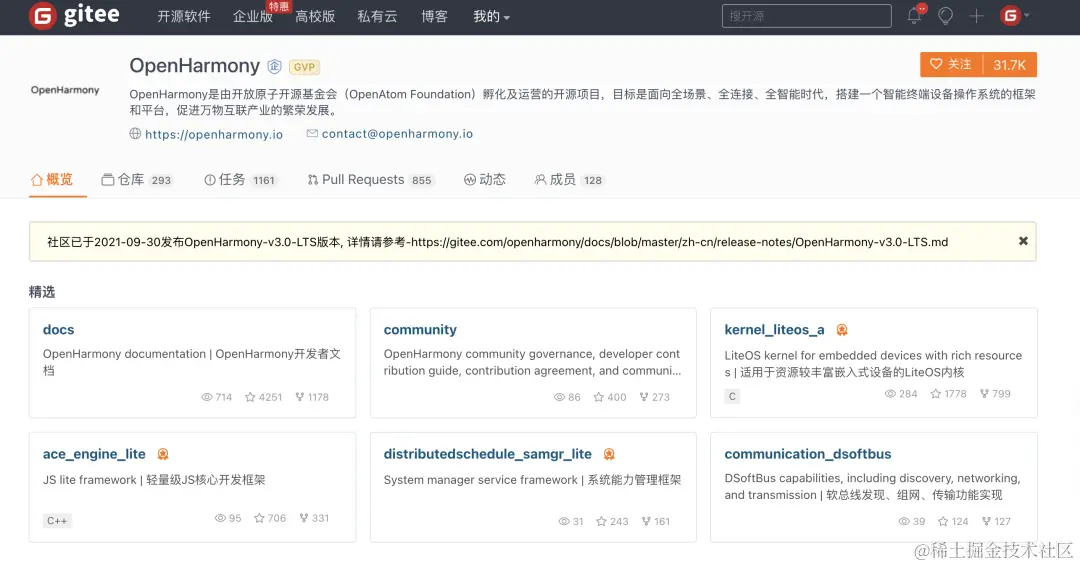Open 博客 in top navigation

[x=435, y=17]
